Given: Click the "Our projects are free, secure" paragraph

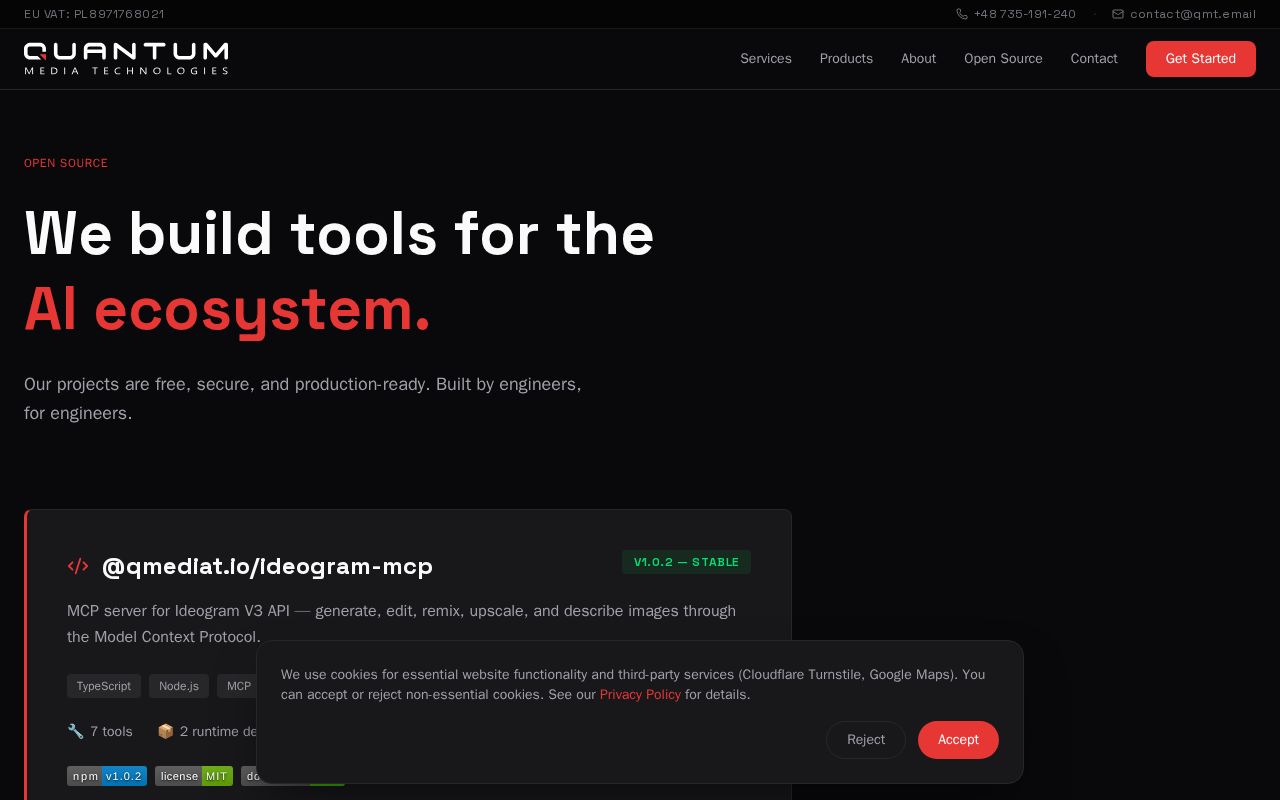Looking at the screenshot, I should pos(303,399).
